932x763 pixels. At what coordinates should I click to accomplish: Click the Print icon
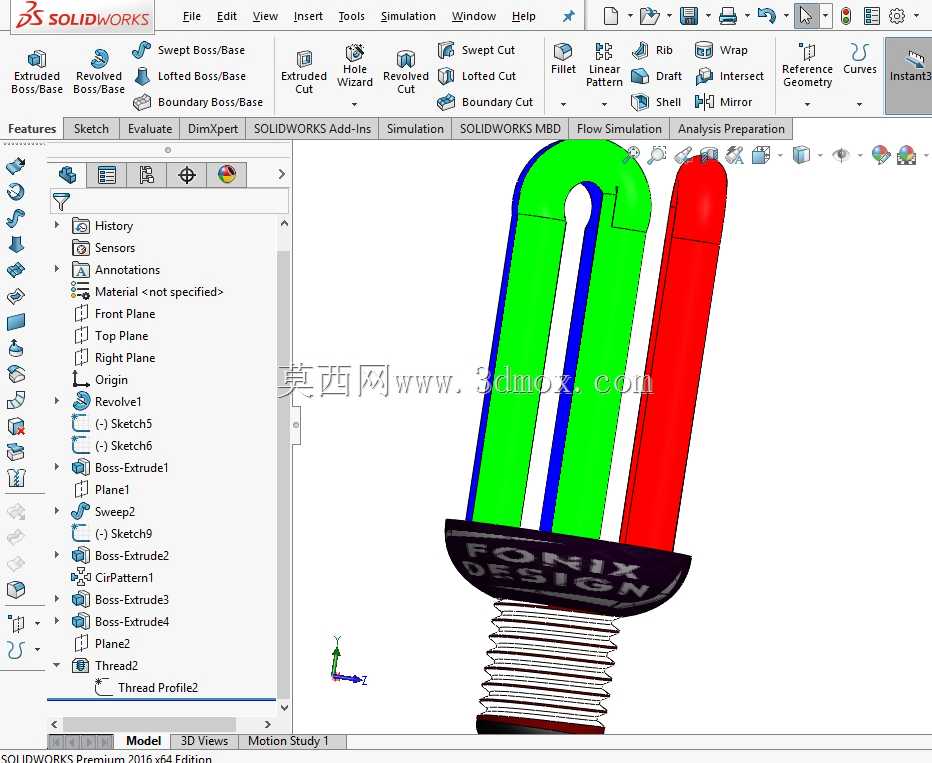click(x=728, y=16)
